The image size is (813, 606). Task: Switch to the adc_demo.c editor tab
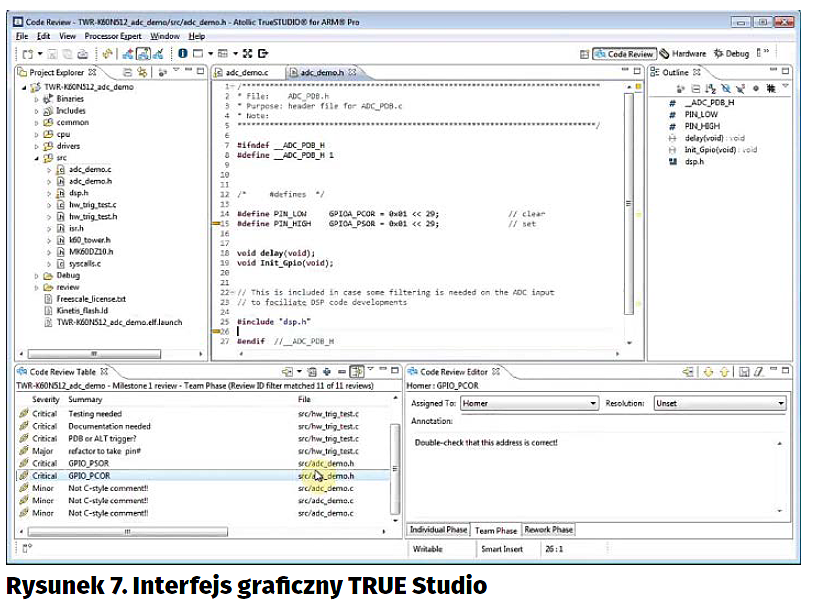(247, 73)
